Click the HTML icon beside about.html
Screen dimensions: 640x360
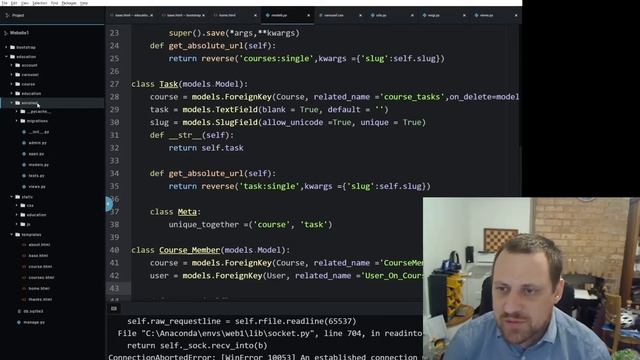point(24,245)
